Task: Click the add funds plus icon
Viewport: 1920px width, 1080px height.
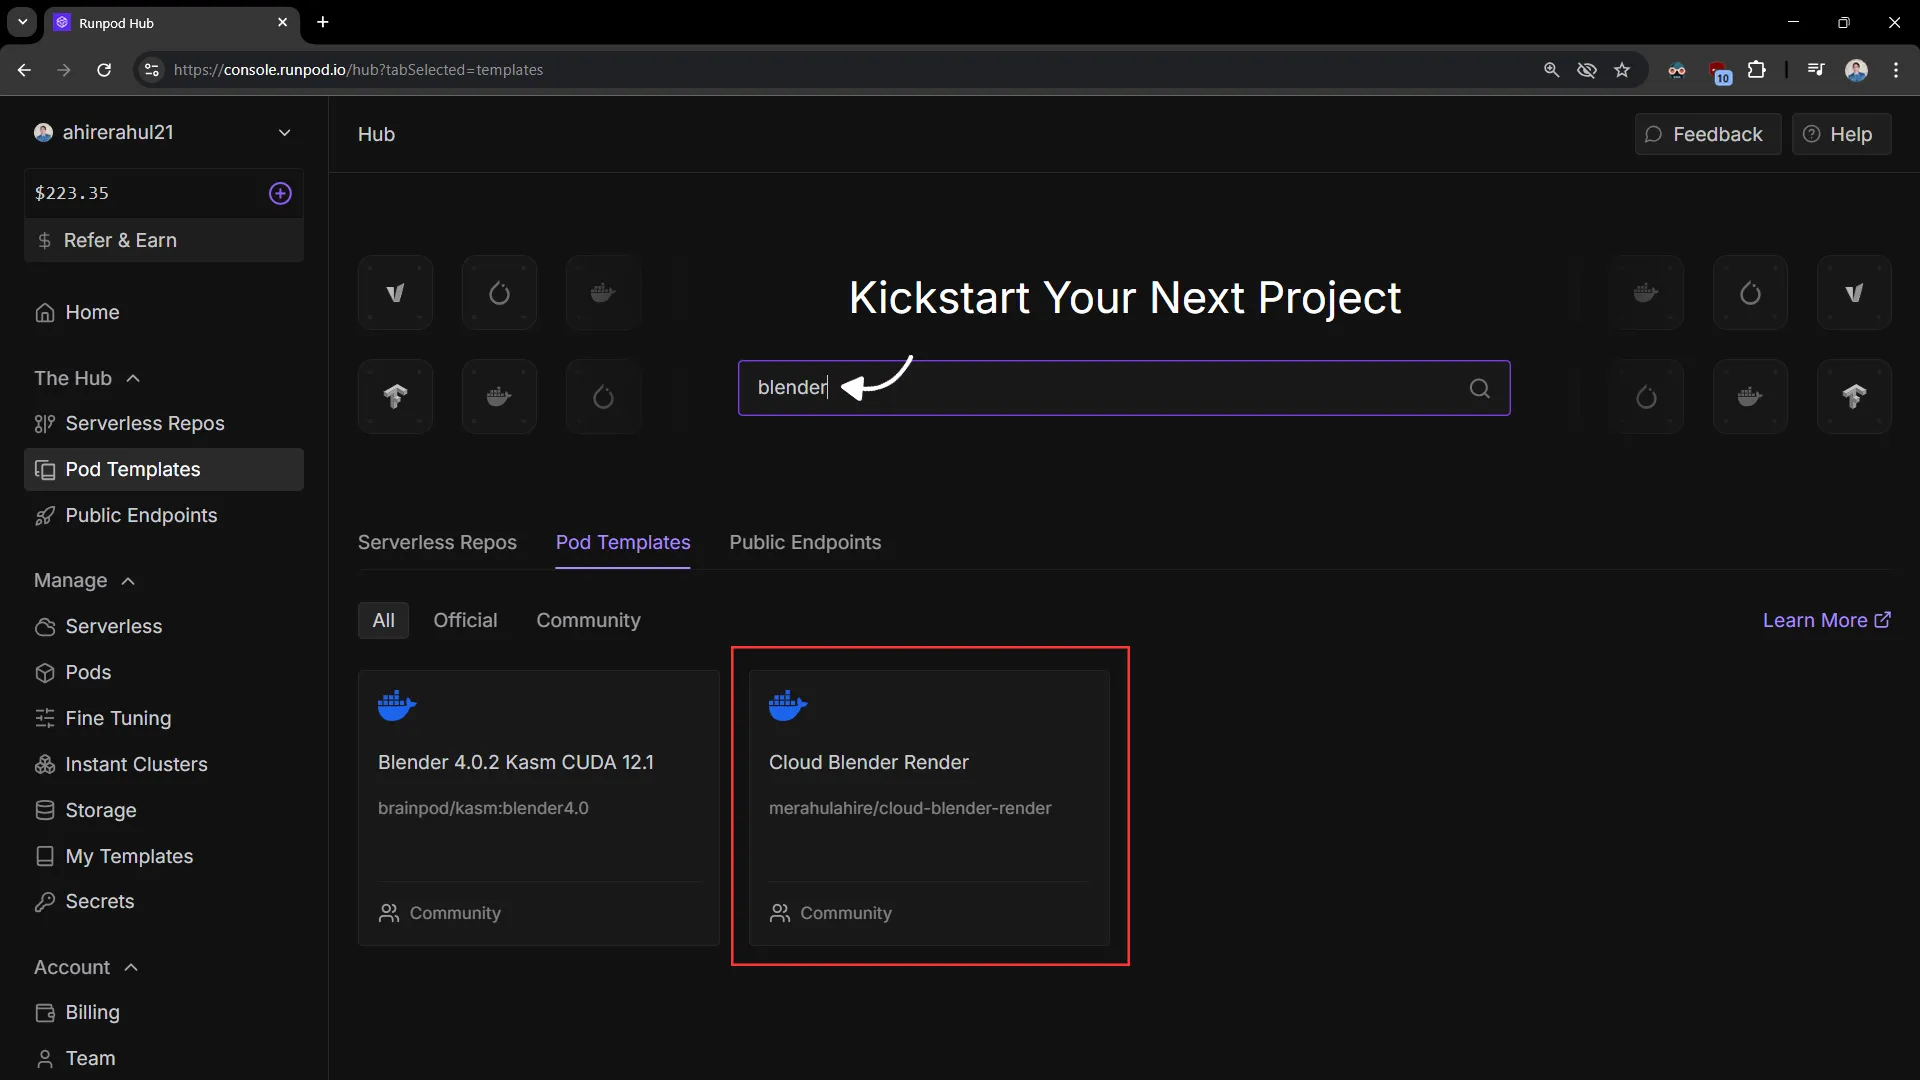Action: (x=280, y=193)
